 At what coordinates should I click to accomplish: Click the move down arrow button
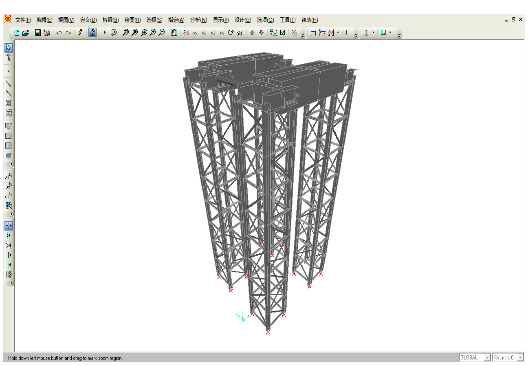coord(261,33)
